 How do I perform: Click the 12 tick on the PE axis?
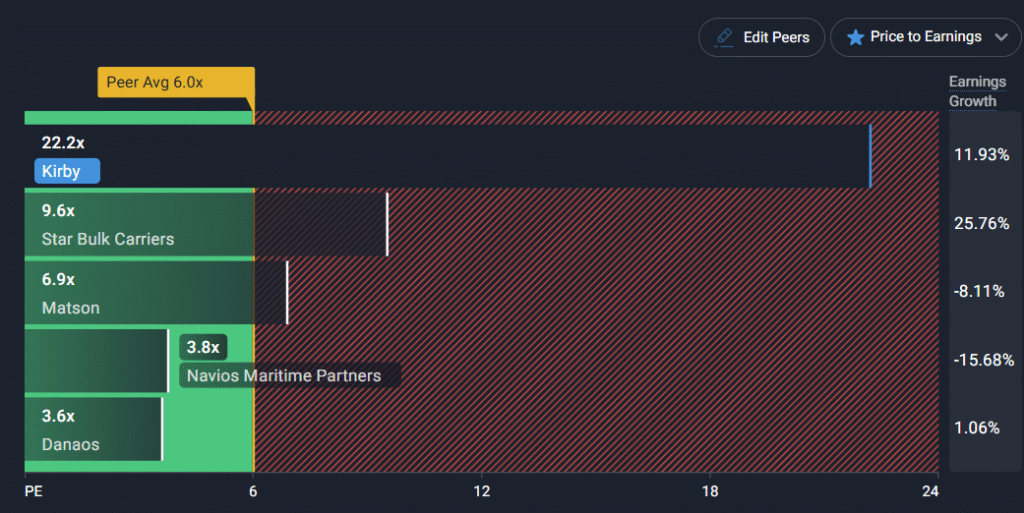pos(482,491)
